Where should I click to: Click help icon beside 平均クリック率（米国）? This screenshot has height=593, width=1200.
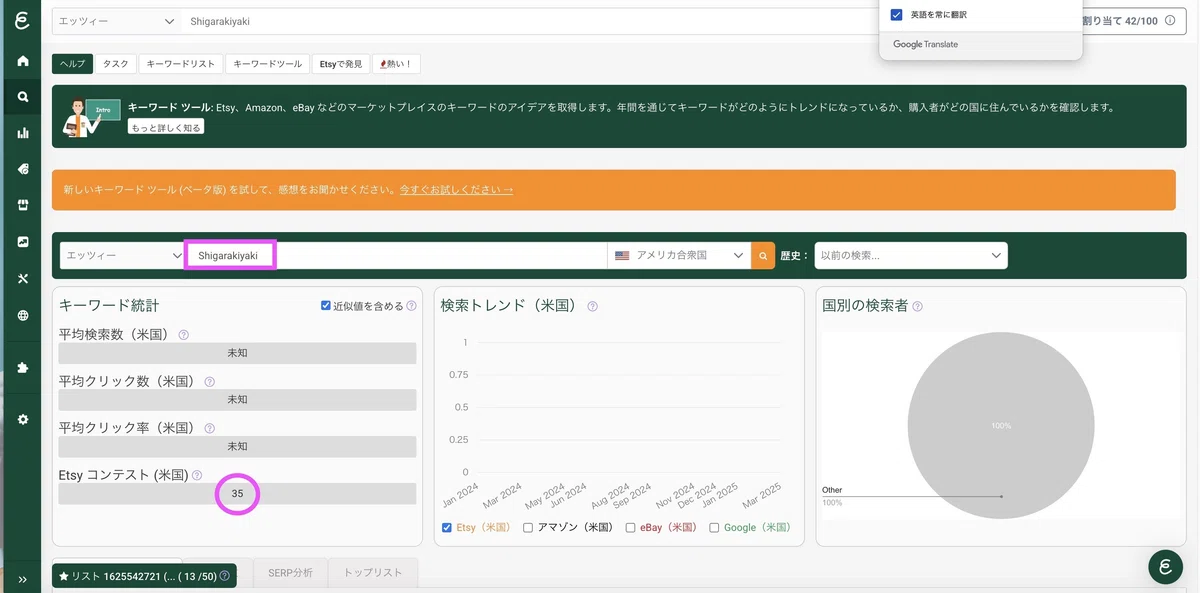210,428
